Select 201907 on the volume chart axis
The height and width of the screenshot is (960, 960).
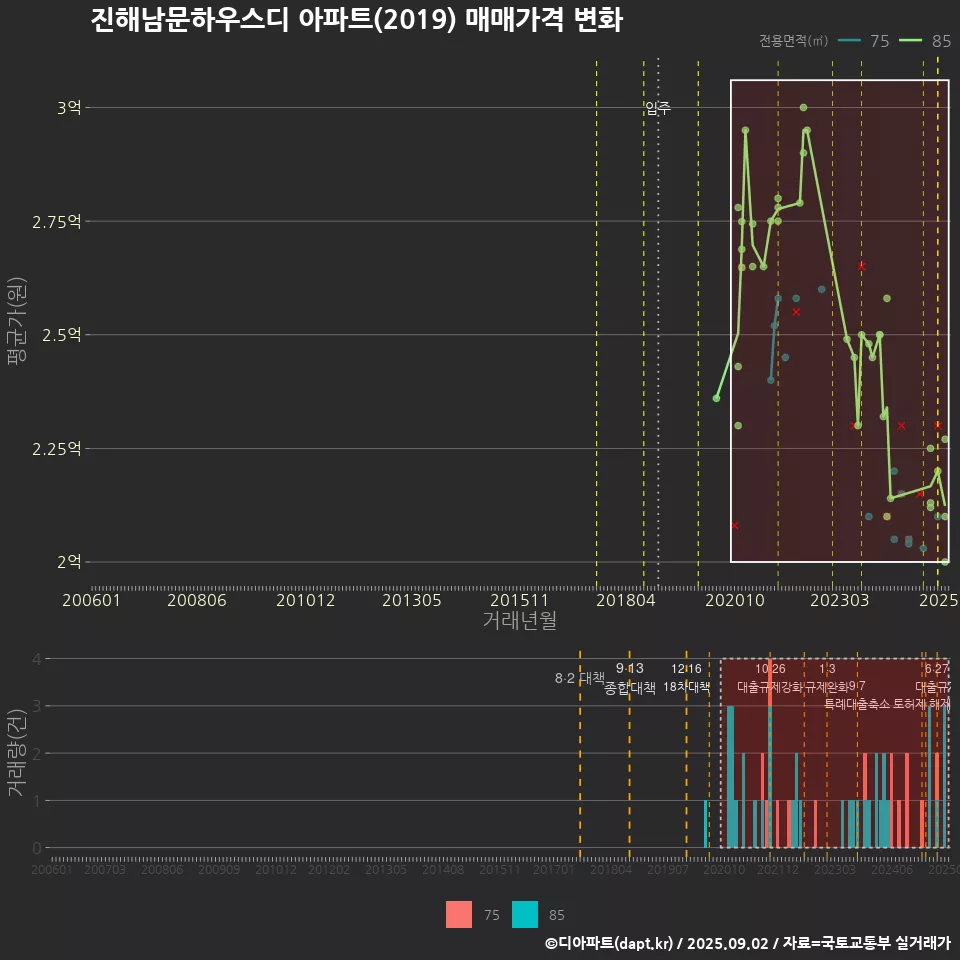pos(668,869)
